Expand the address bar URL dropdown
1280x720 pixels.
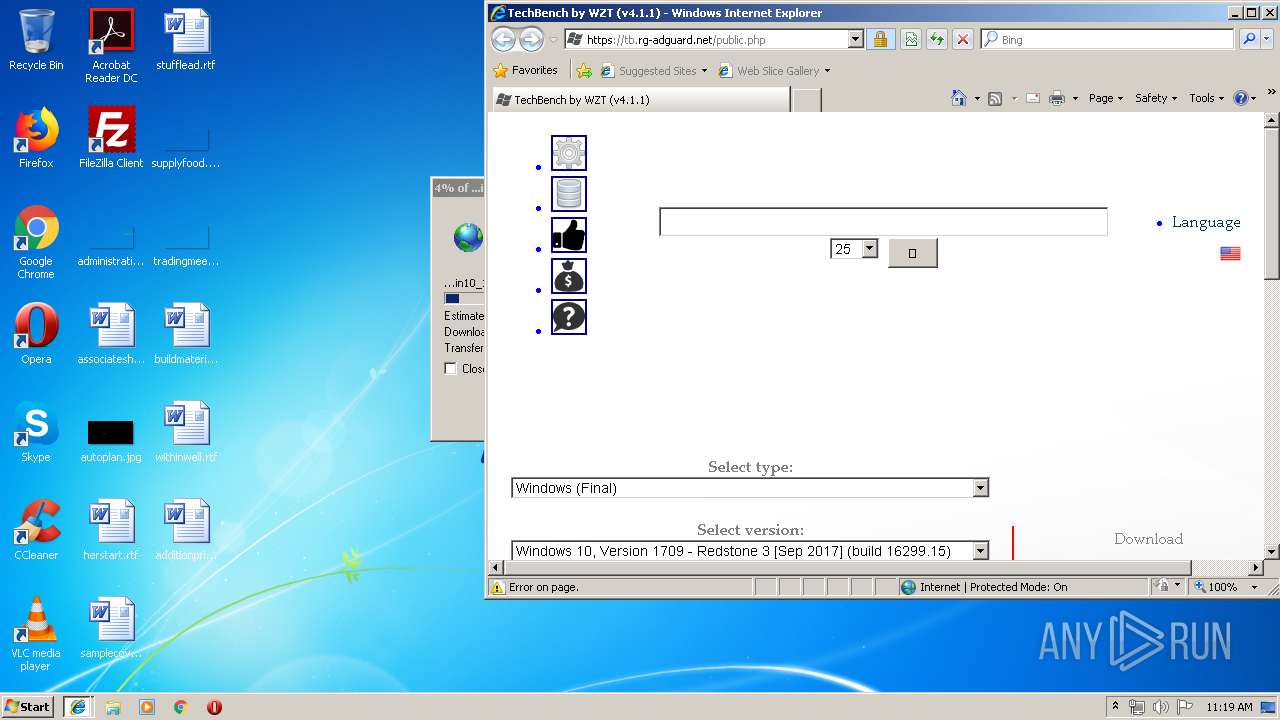coord(855,39)
